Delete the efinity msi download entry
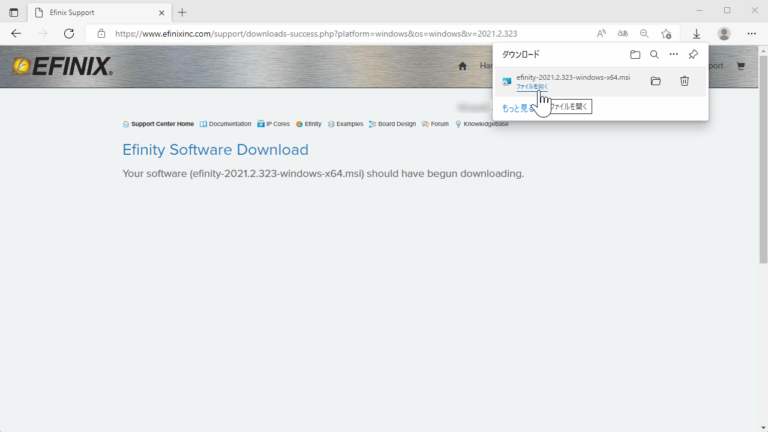The image size is (768, 432). click(684, 81)
